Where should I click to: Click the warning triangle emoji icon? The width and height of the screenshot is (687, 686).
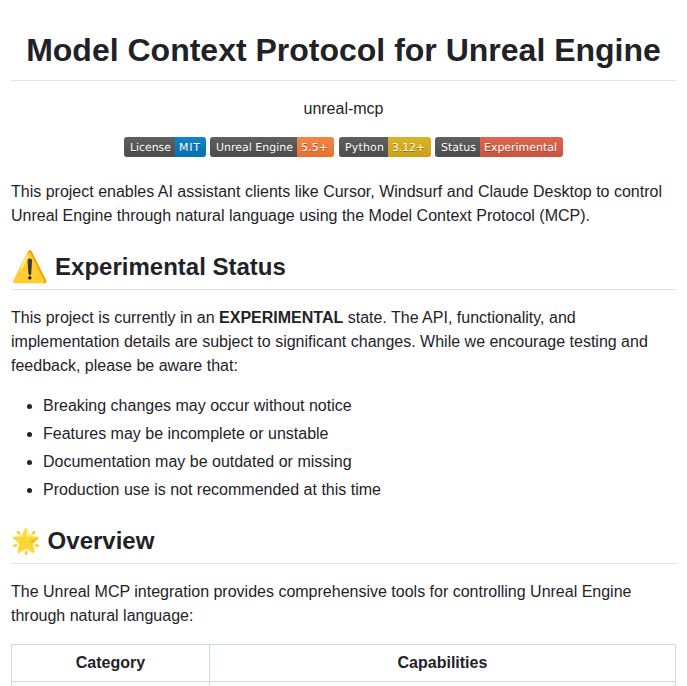(x=29, y=267)
